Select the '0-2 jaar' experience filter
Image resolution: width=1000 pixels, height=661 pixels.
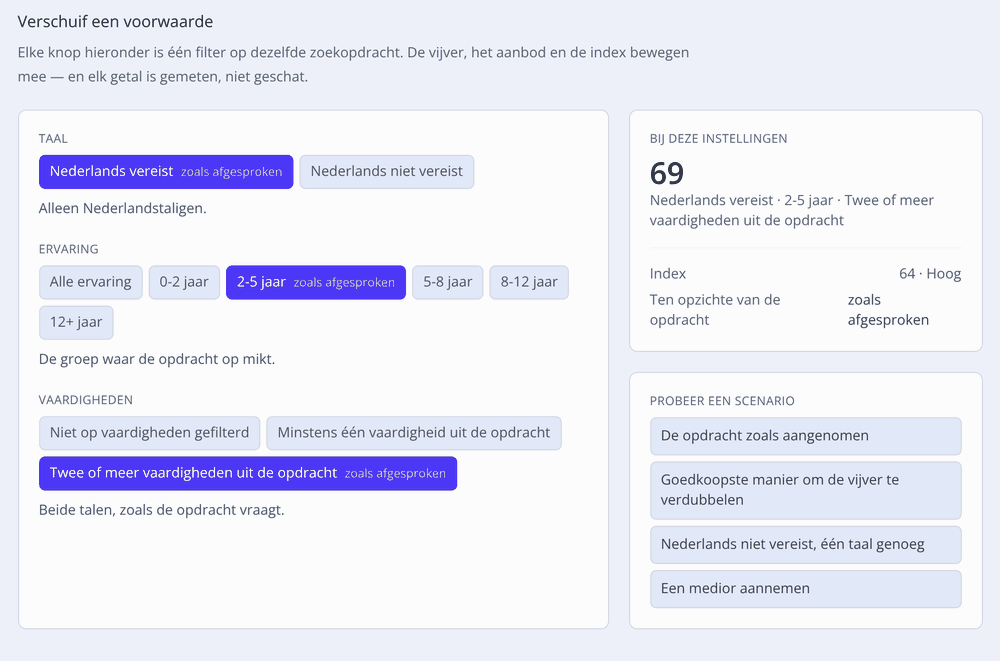point(184,282)
